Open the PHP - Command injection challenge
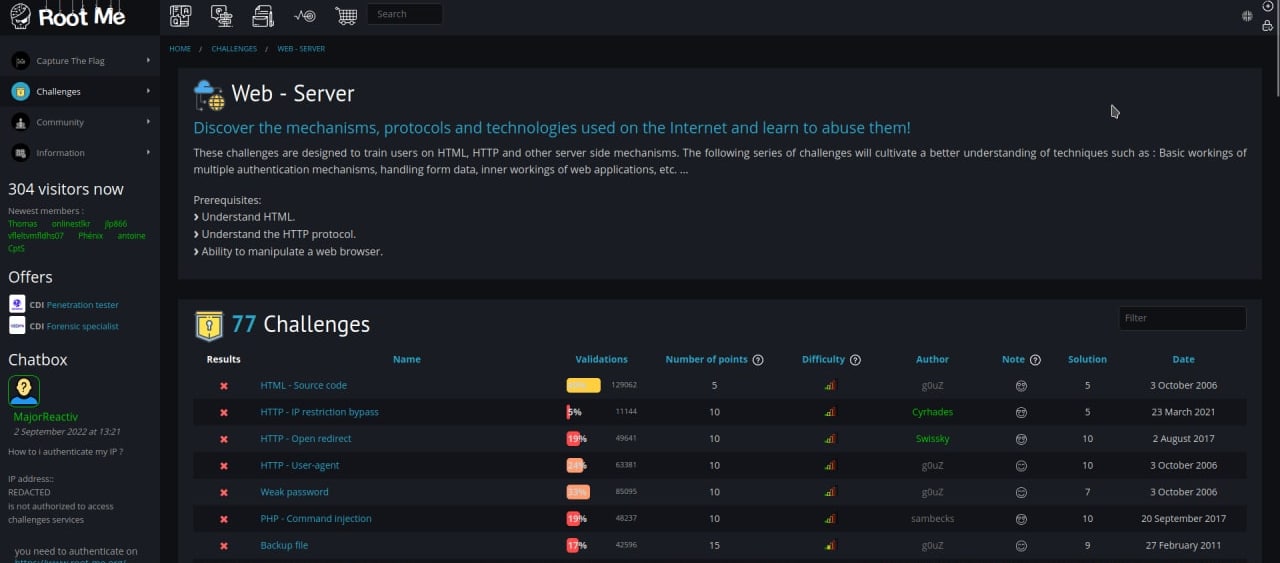The height and width of the screenshot is (563, 1280). [x=315, y=519]
